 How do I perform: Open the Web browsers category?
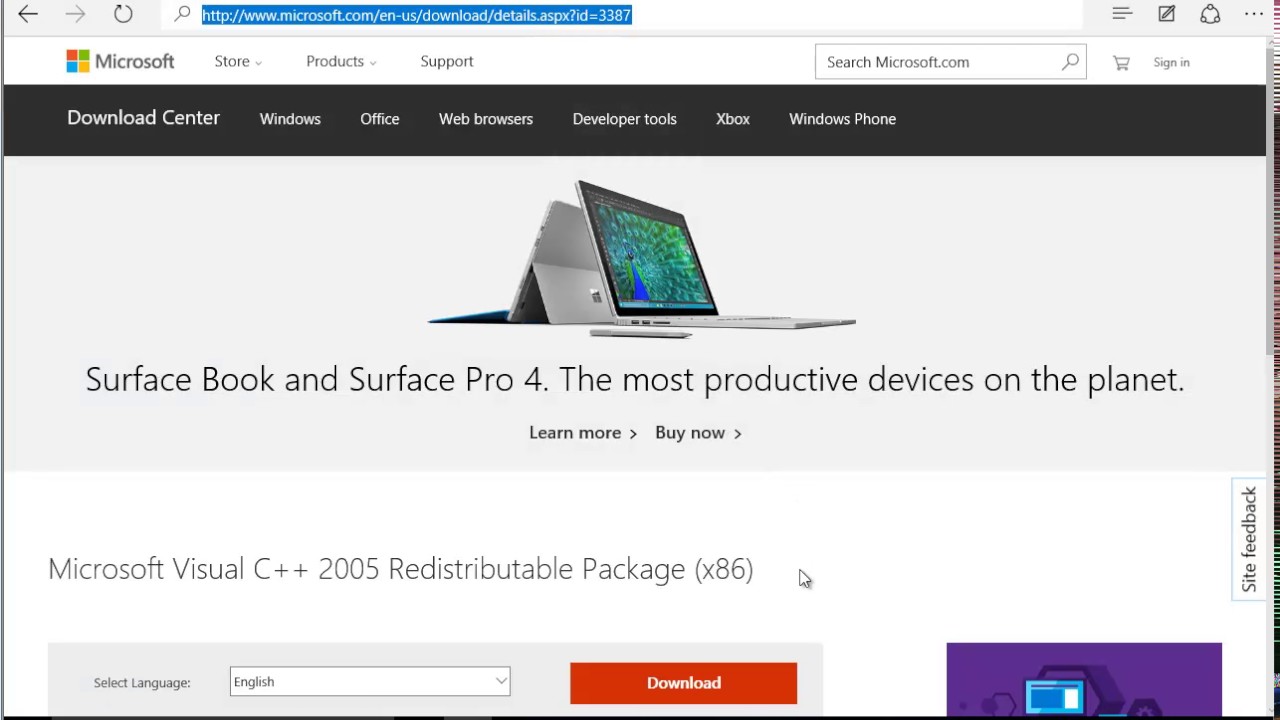(486, 119)
